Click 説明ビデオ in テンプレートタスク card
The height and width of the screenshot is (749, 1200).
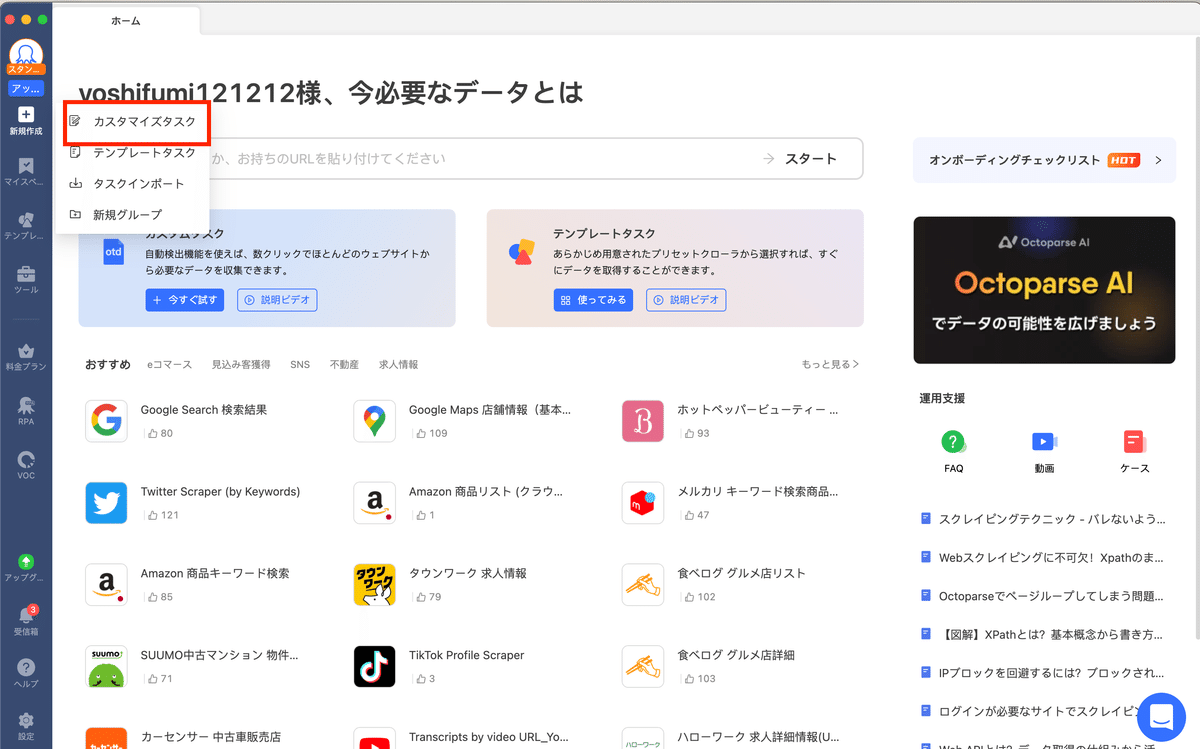tap(686, 300)
